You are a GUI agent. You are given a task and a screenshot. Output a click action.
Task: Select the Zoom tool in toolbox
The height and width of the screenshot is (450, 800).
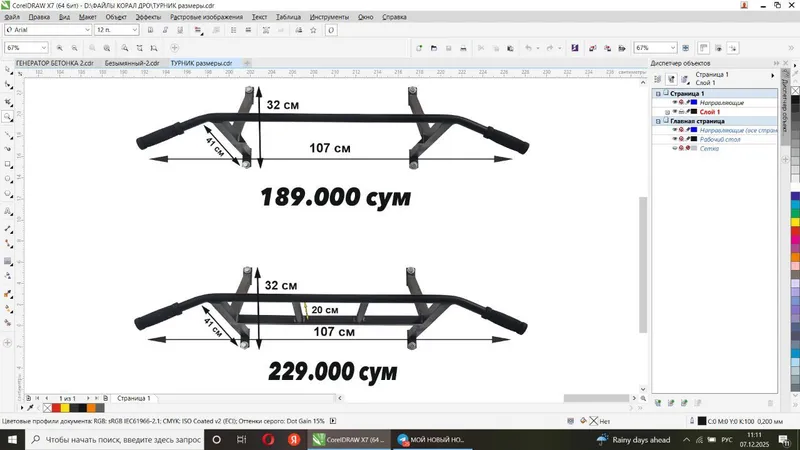8,117
